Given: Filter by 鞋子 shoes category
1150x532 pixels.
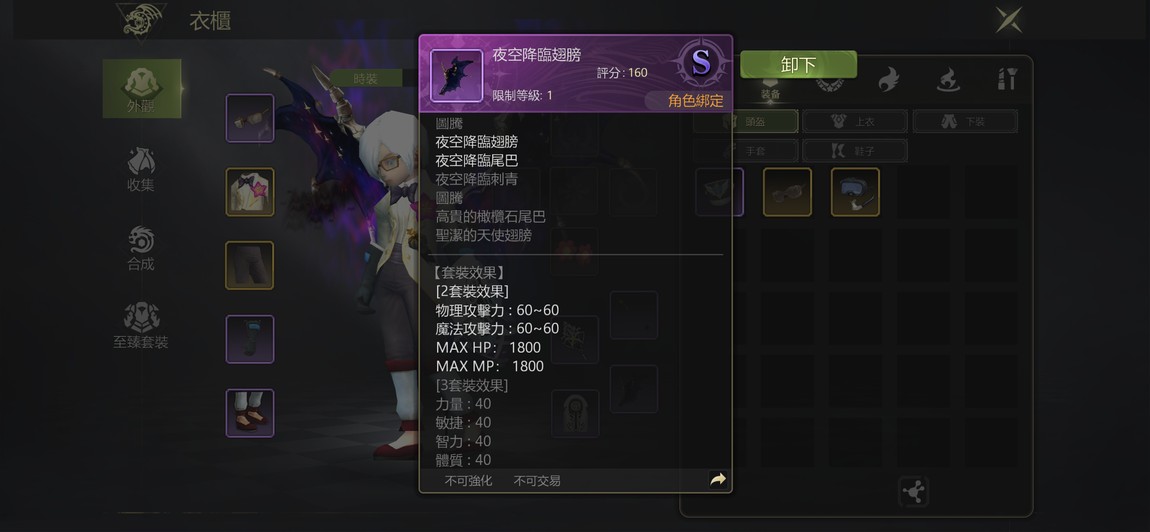Looking at the screenshot, I should click(855, 151).
